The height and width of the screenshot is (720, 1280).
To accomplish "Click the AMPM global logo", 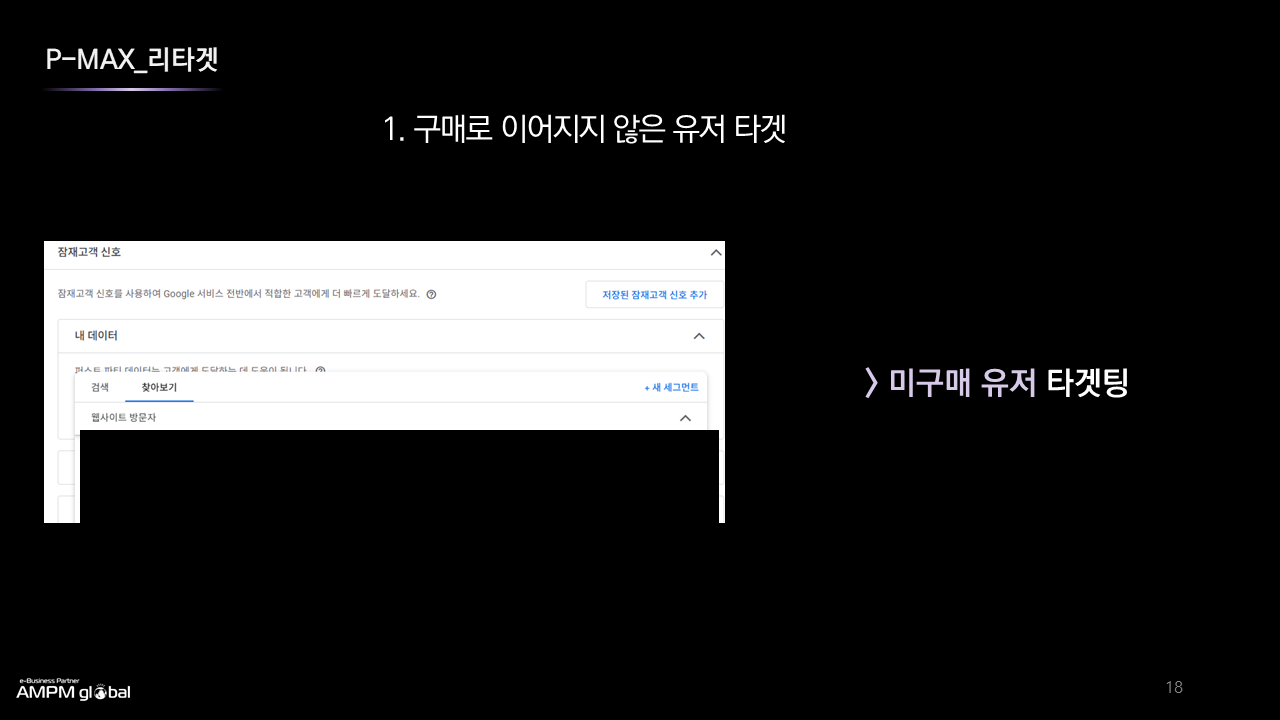I will (73, 690).
